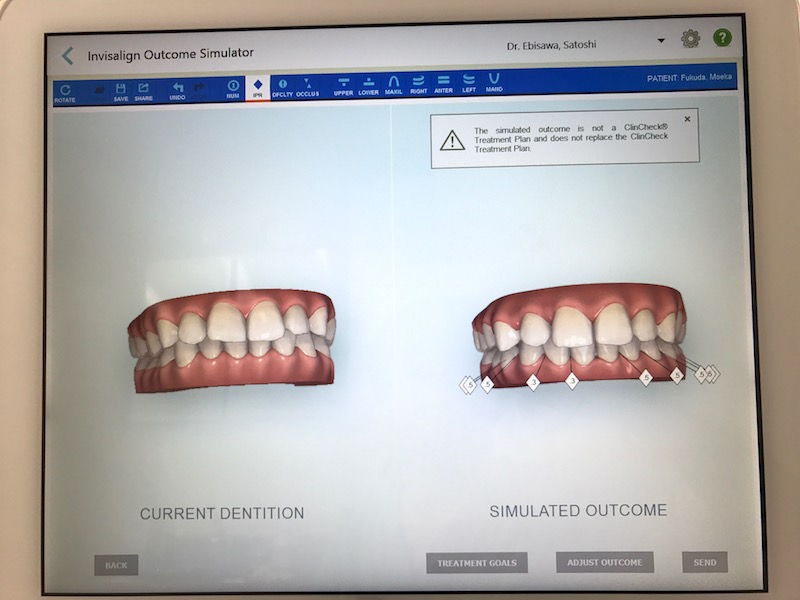Toggle tooth numbering with NUM
Viewport: 800px width, 600px height.
pyautogui.click(x=233, y=89)
